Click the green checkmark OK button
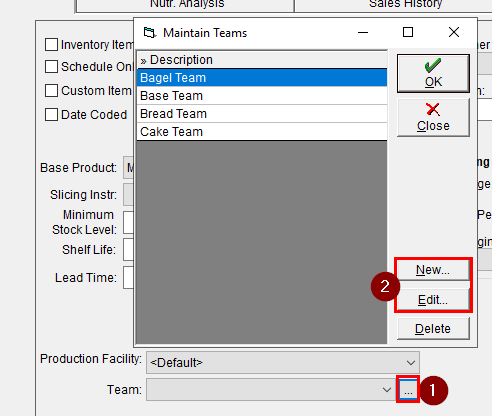The width and height of the screenshot is (492, 416). pos(433,74)
